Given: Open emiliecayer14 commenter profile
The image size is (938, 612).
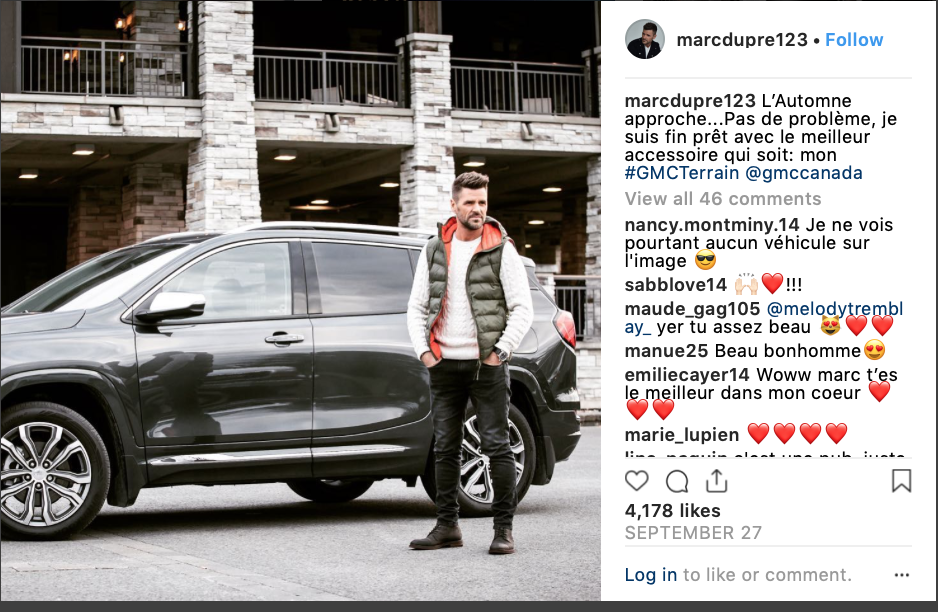Looking at the screenshot, I should point(687,375).
